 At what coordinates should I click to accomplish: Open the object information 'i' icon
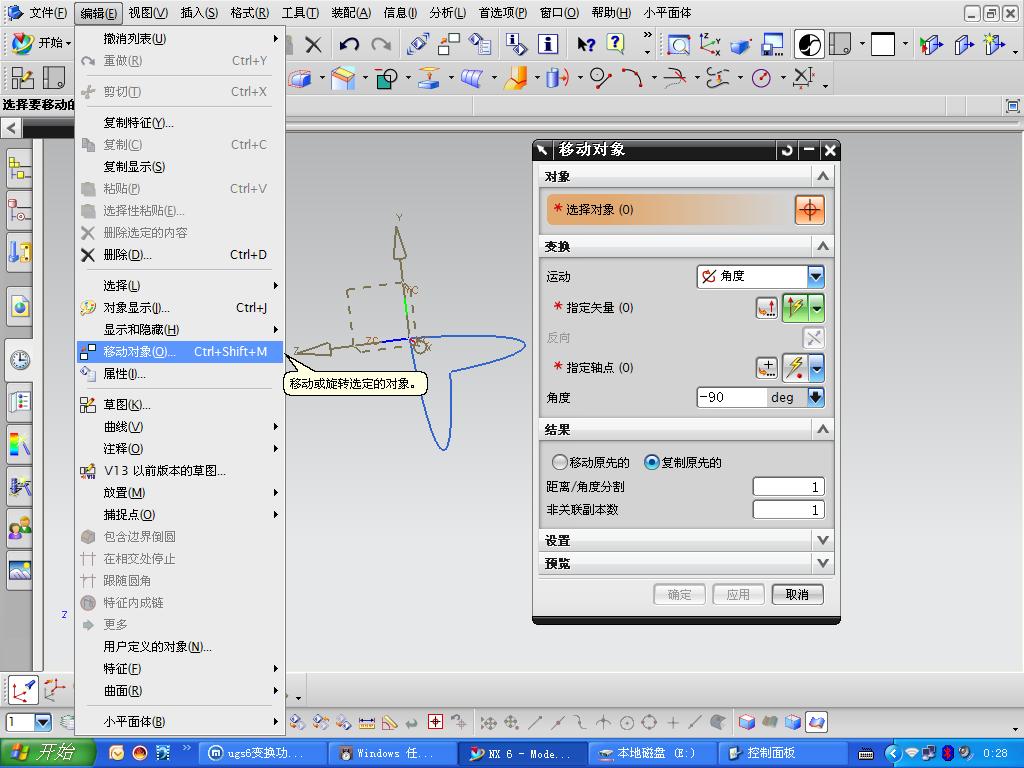coord(548,44)
